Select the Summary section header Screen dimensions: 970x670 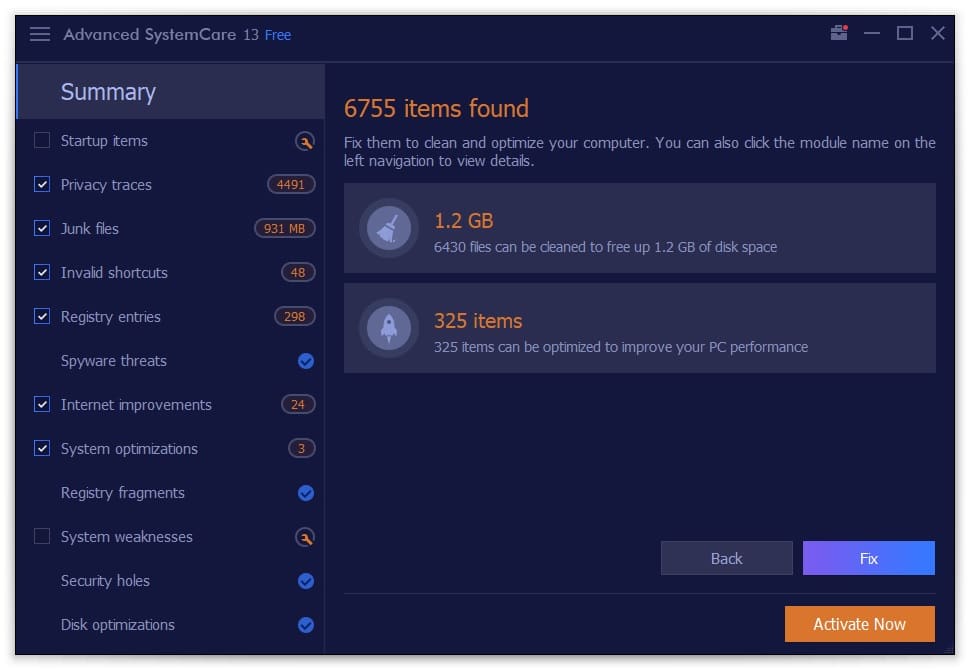(x=171, y=92)
